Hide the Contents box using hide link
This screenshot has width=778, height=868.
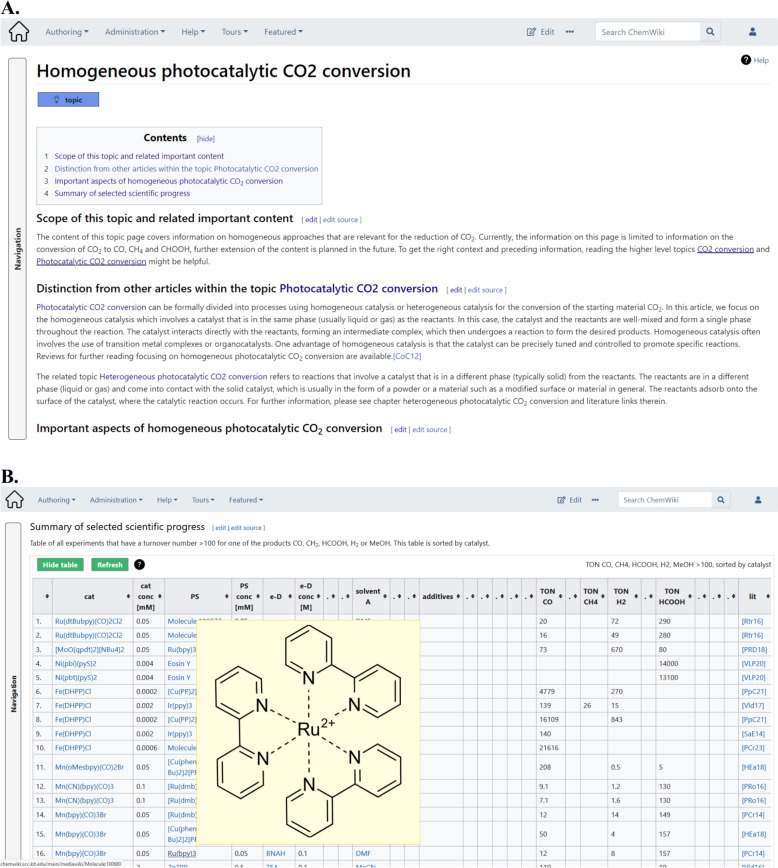(205, 138)
